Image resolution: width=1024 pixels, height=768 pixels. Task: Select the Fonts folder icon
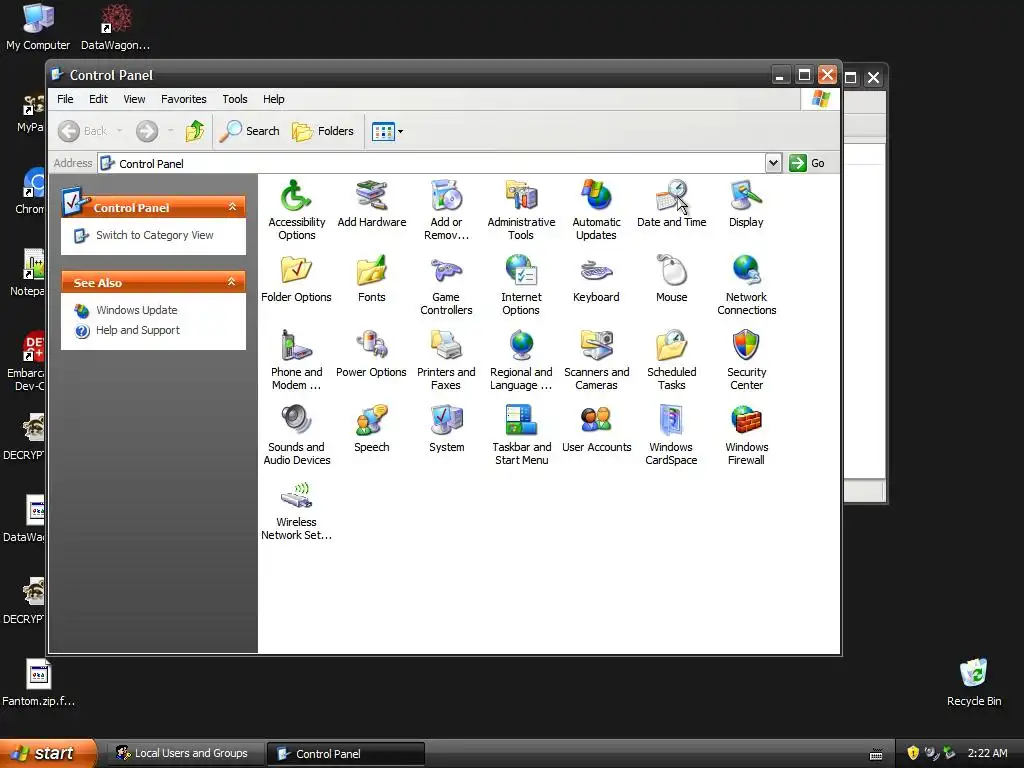point(372,278)
